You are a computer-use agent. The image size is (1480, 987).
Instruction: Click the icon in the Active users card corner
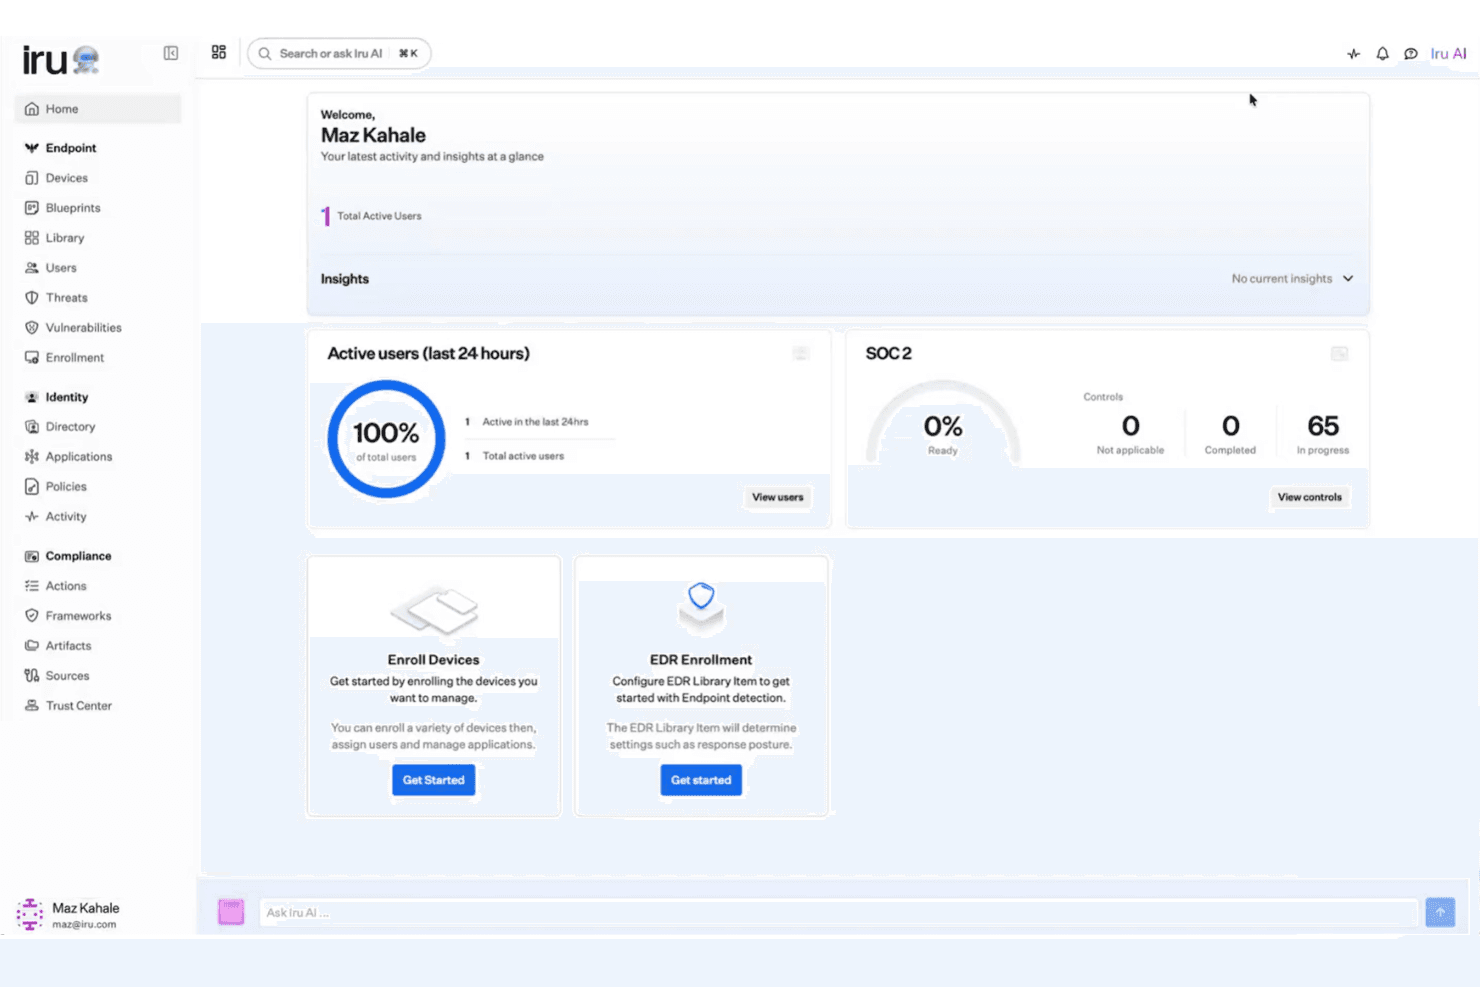pyautogui.click(x=801, y=353)
